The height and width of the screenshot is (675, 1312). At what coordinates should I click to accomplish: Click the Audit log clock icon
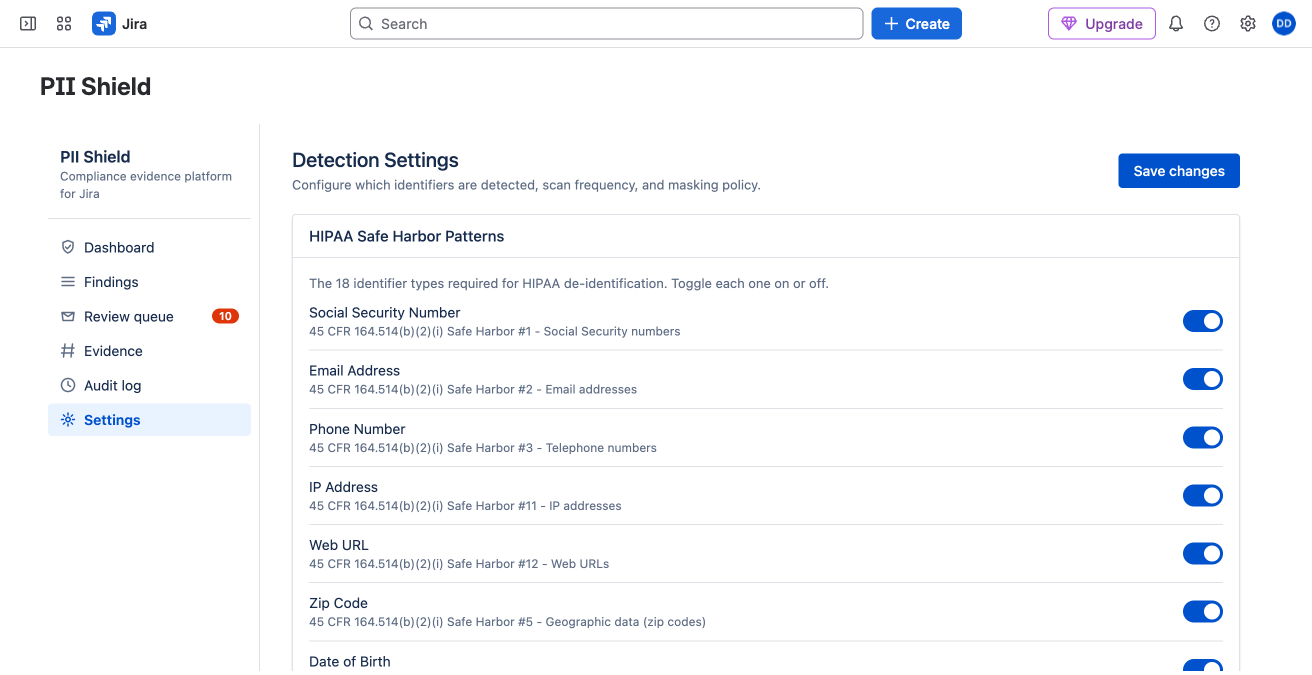(68, 385)
